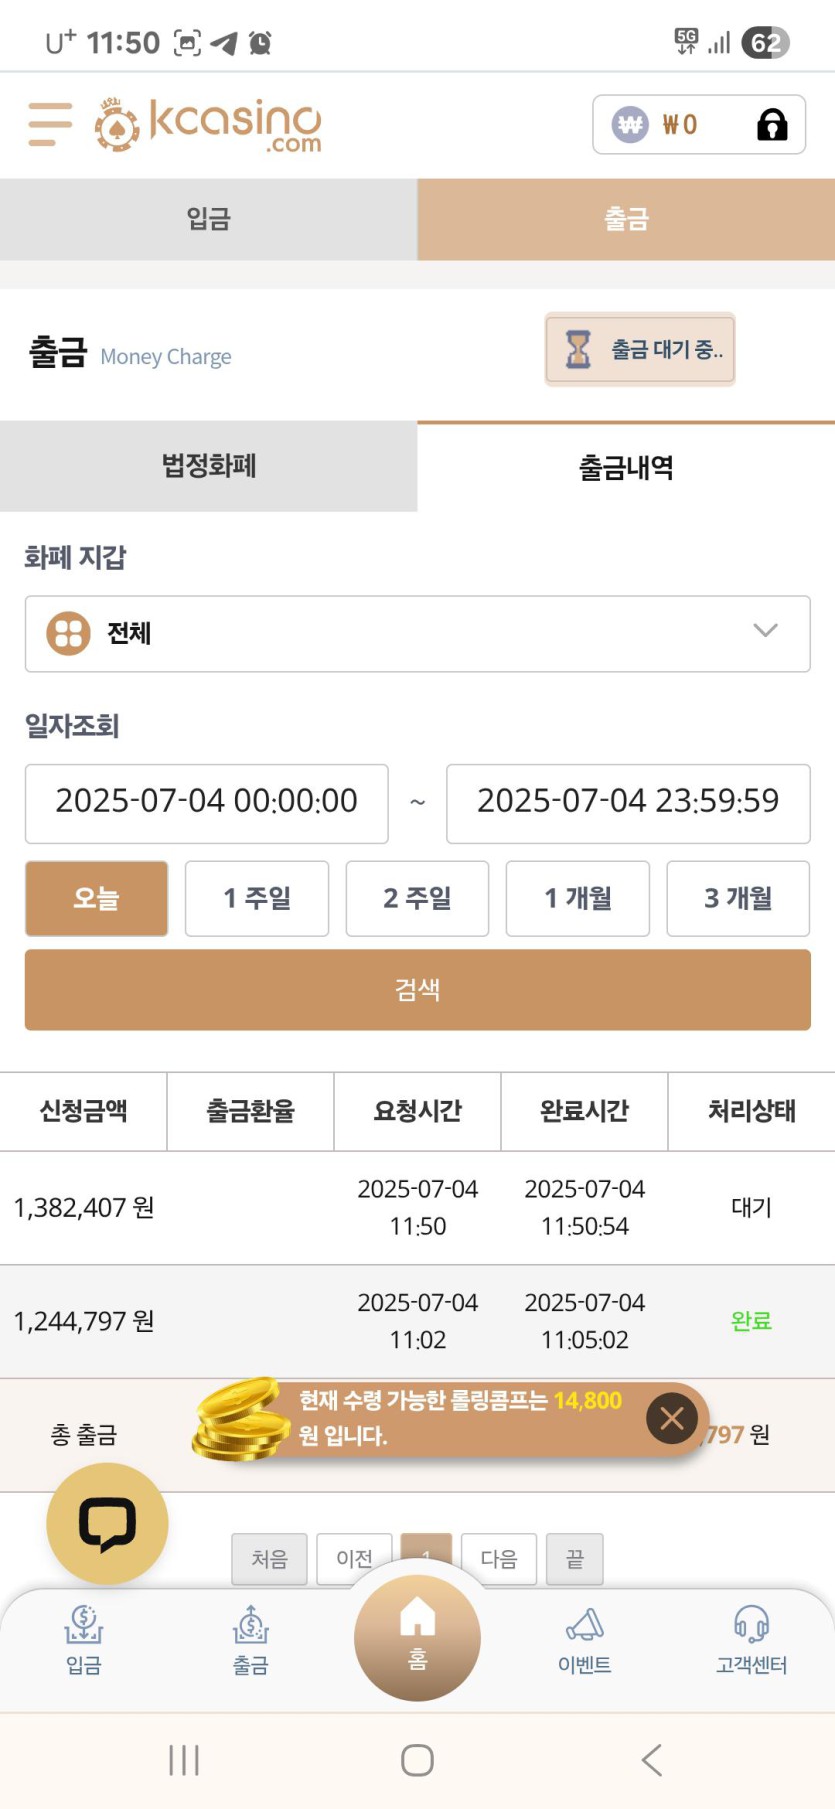Tap the lock icon in balance box

772,125
